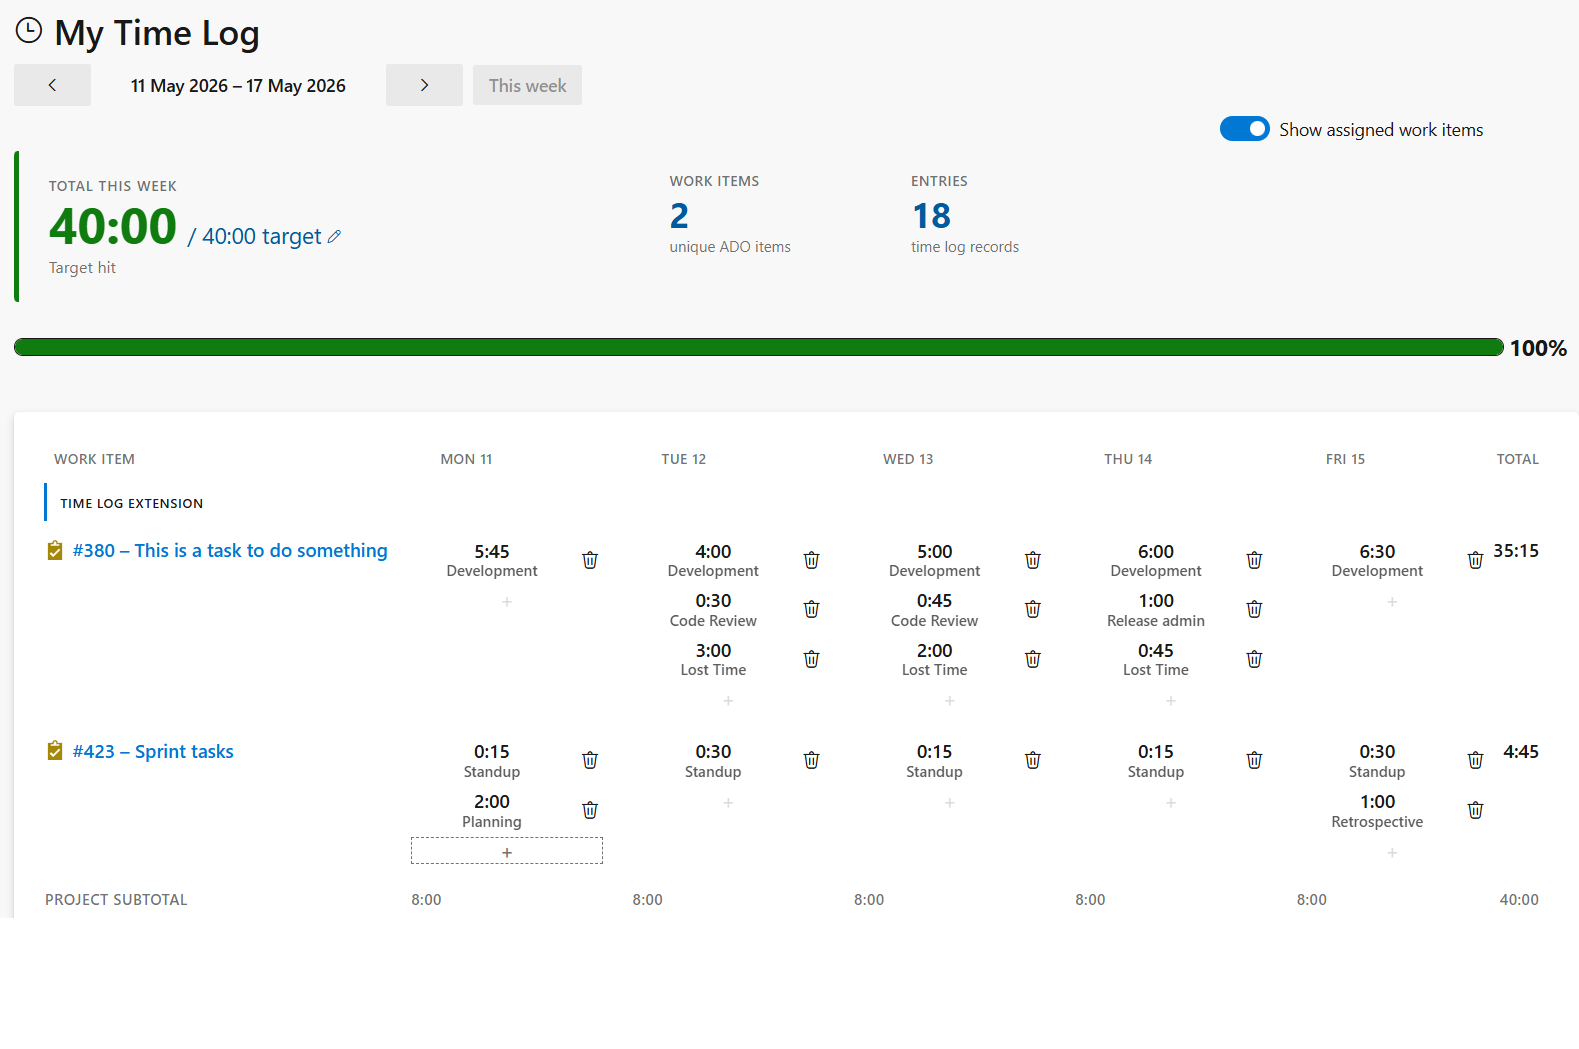Screen dimensions: 1579x1049
Task: Click the This week button
Action: [527, 85]
